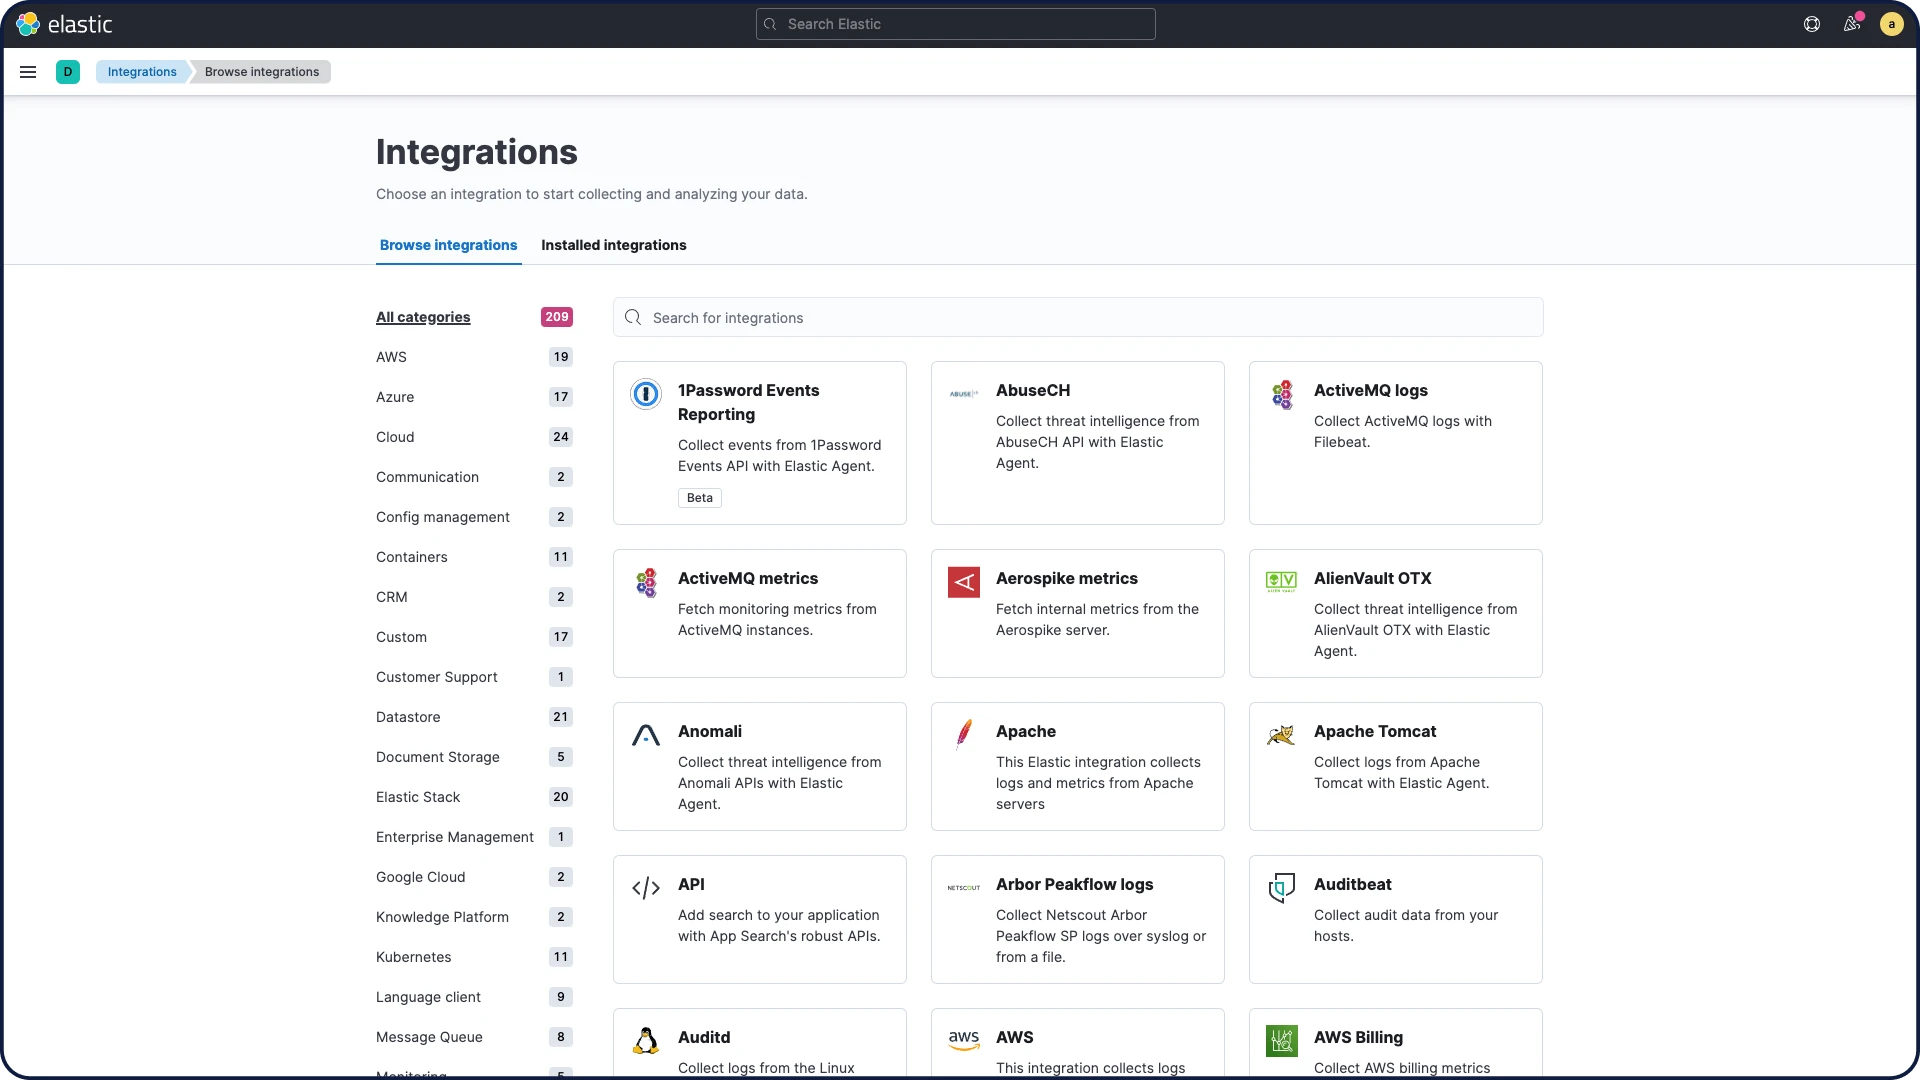Focus the Search Elastic field
1920x1080 pixels.
[x=956, y=24]
